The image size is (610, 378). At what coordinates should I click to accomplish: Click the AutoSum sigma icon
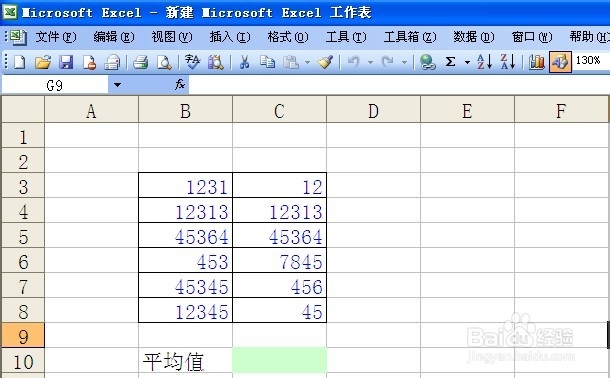pos(450,62)
